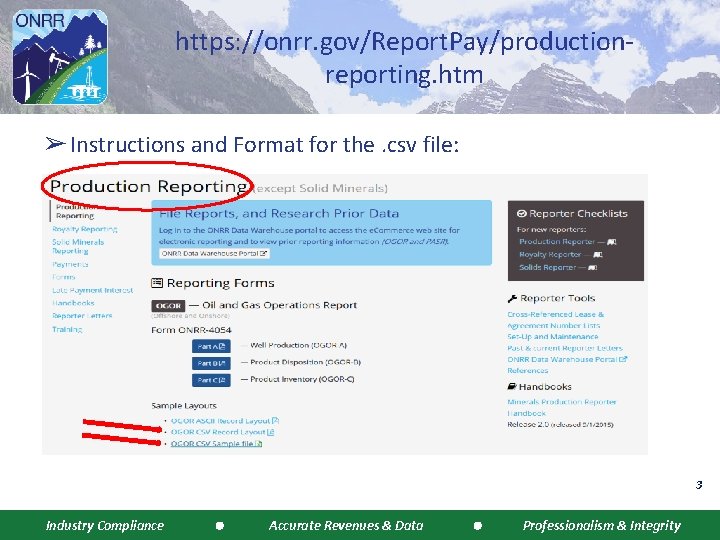Click 'Professionalism & Integrity' in the footer
Screen dimensions: 720x540
[602, 526]
